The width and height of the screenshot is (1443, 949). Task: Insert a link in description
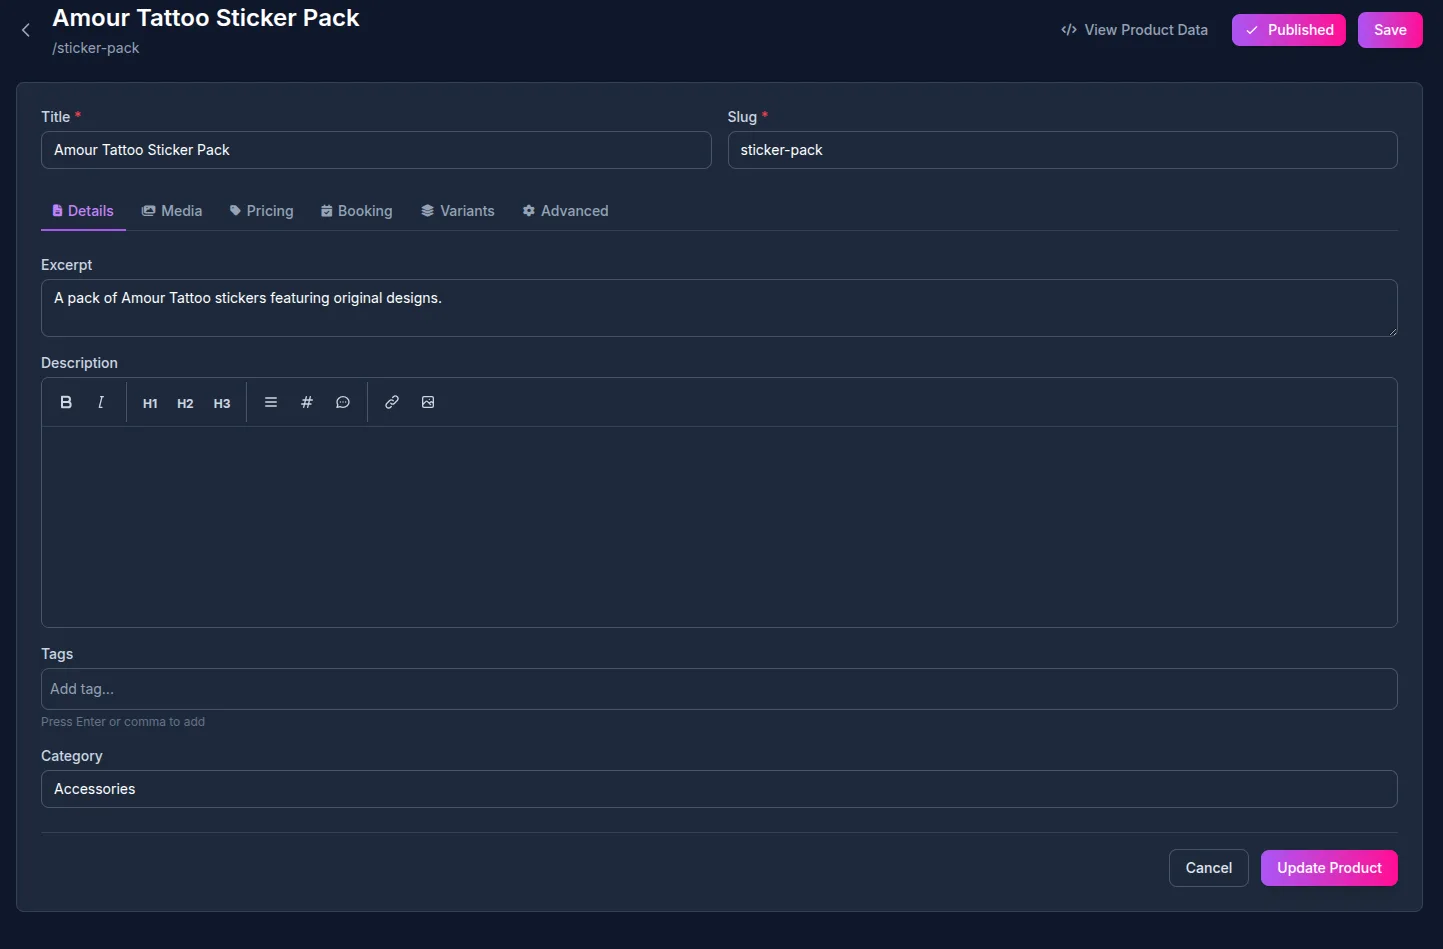392,402
